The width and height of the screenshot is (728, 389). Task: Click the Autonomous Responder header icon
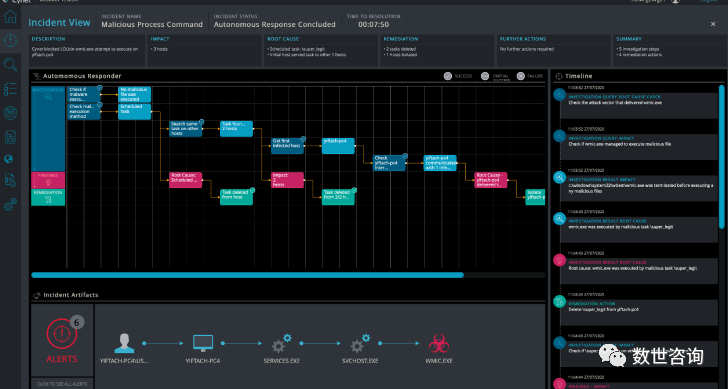(x=37, y=76)
